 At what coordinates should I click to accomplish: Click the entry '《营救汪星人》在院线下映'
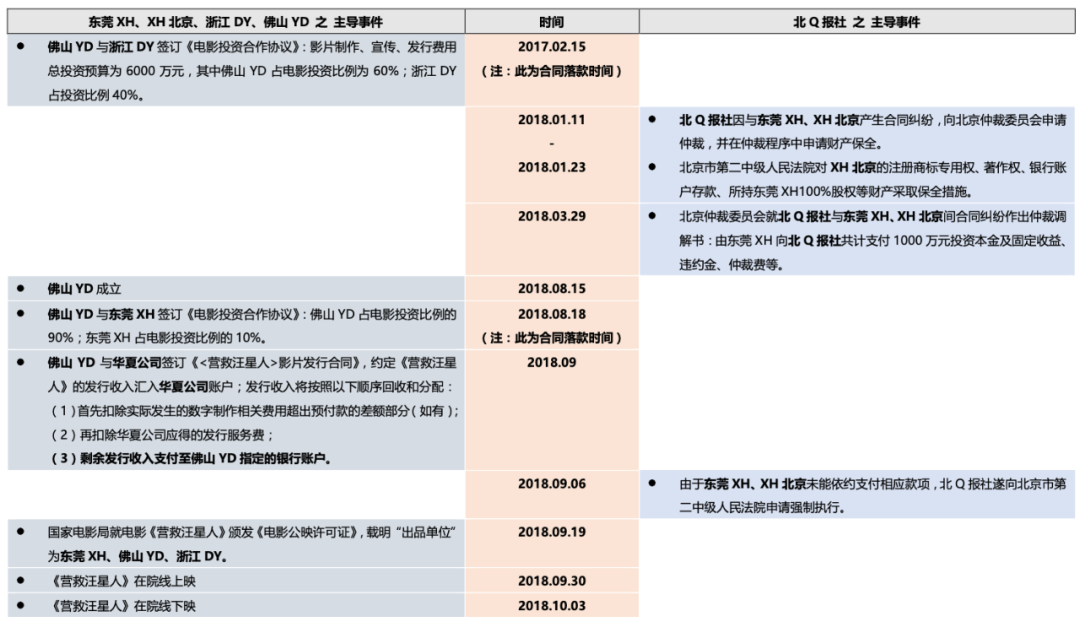pyautogui.click(x=122, y=605)
